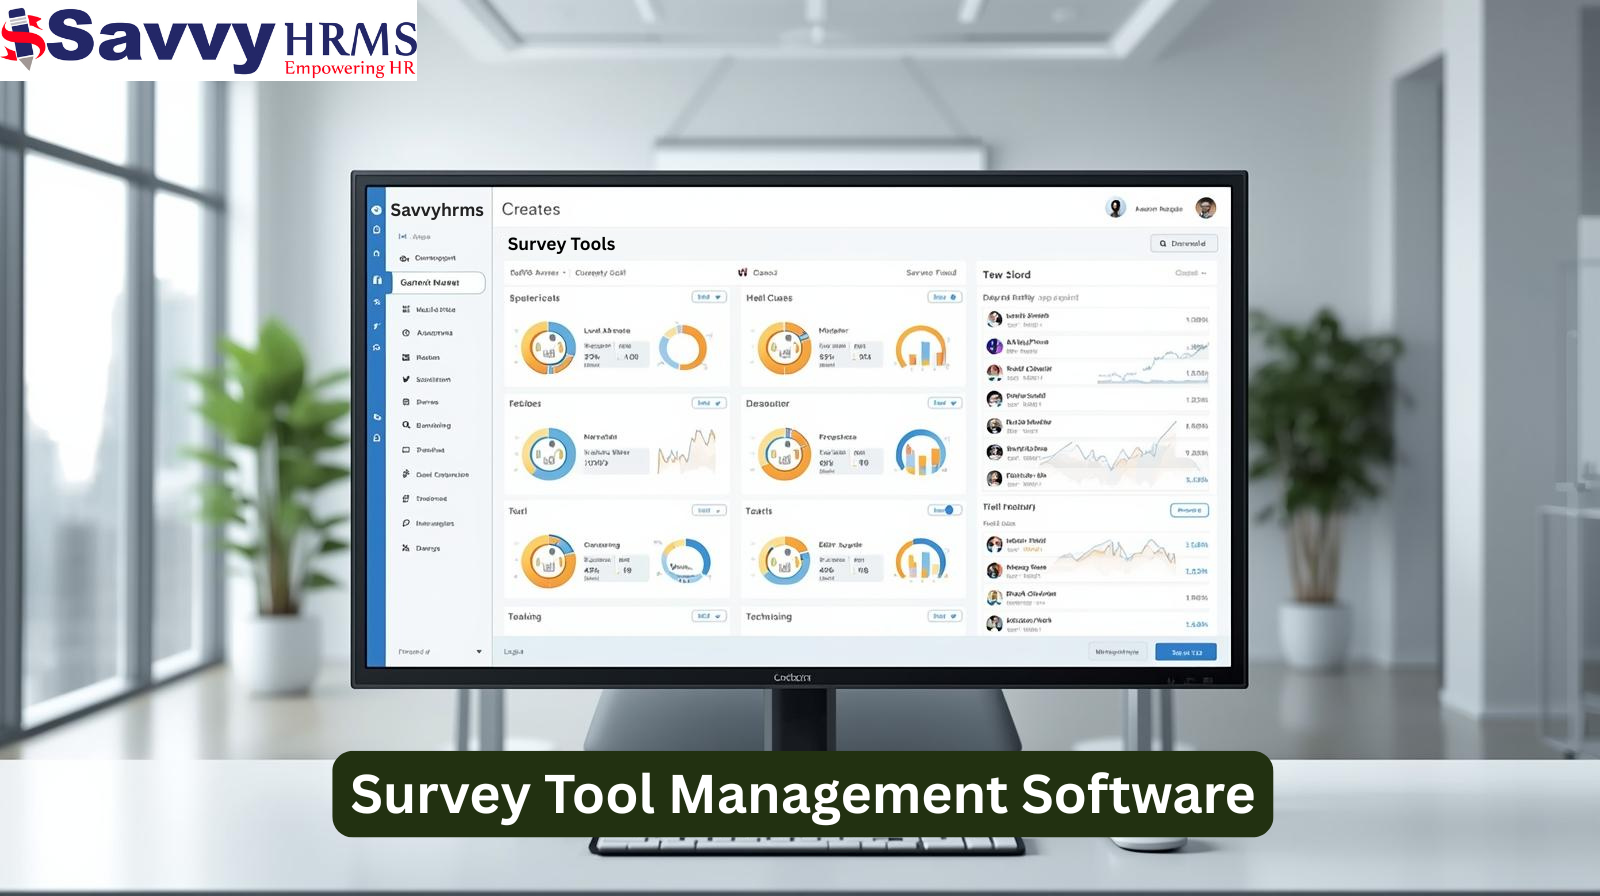Click the speech bubble icon in sidebar menu

406,523
